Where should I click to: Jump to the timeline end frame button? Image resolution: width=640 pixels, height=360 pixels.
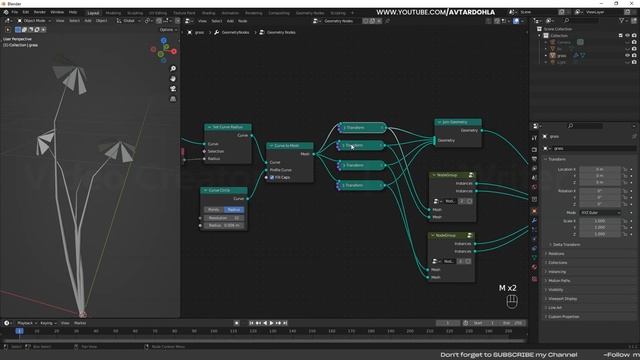point(285,323)
